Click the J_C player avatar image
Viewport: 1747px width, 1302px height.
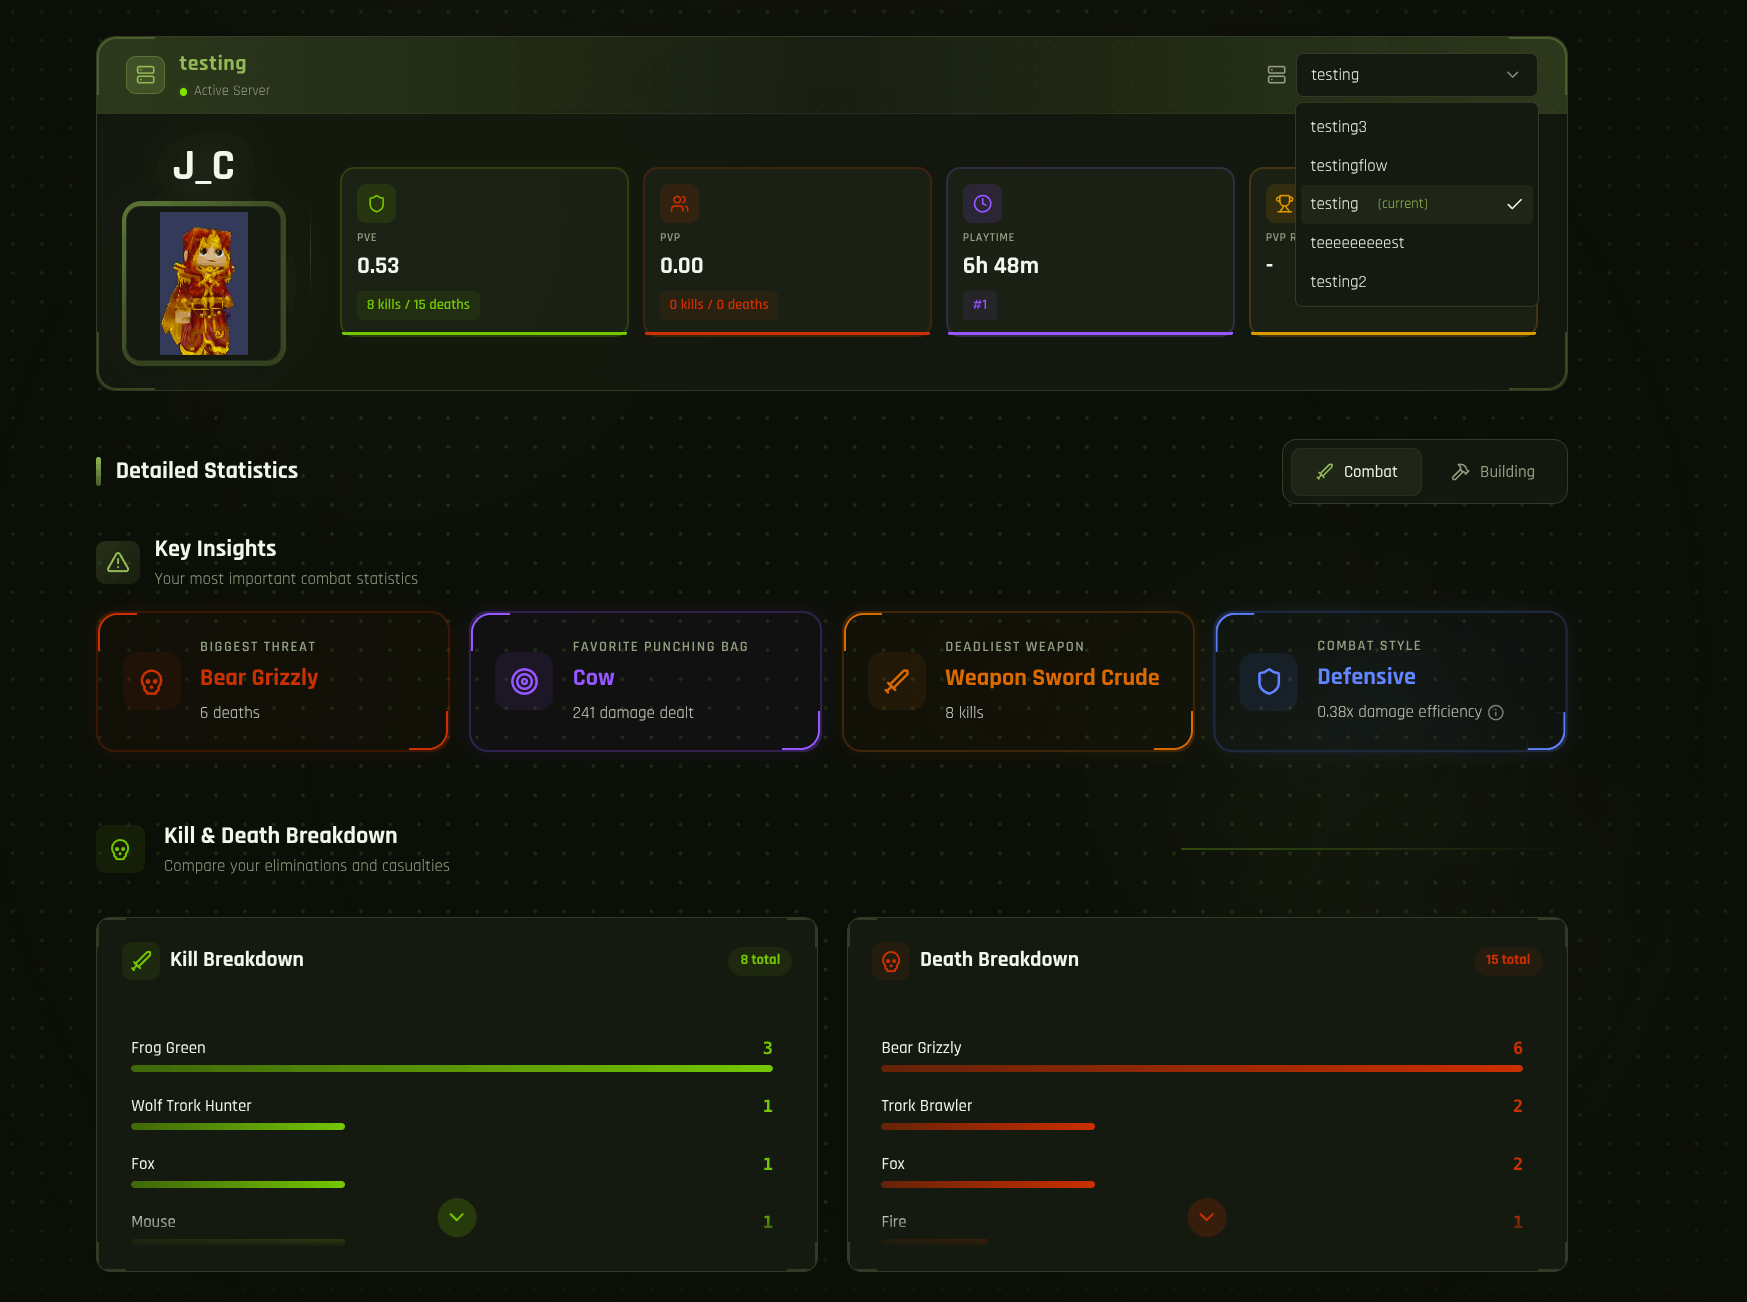204,284
